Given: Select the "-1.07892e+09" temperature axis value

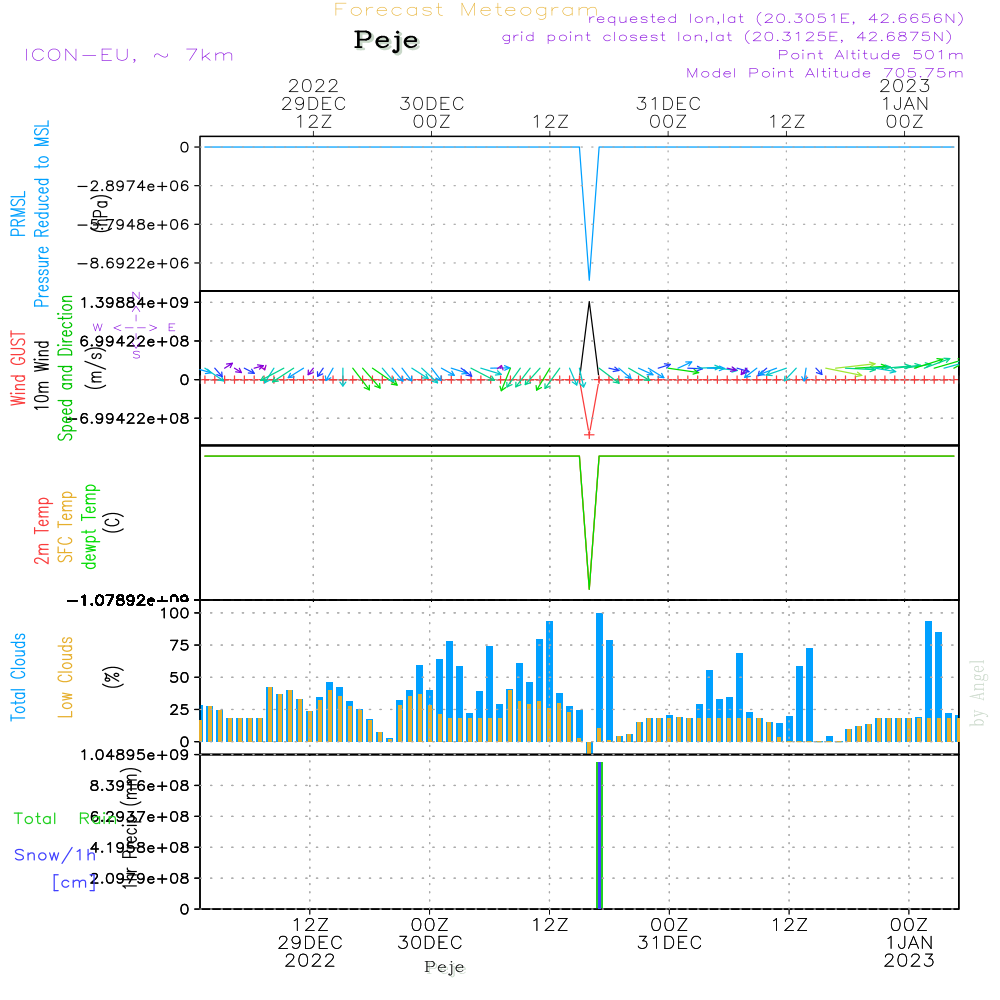Looking at the screenshot, I should [x=128, y=599].
